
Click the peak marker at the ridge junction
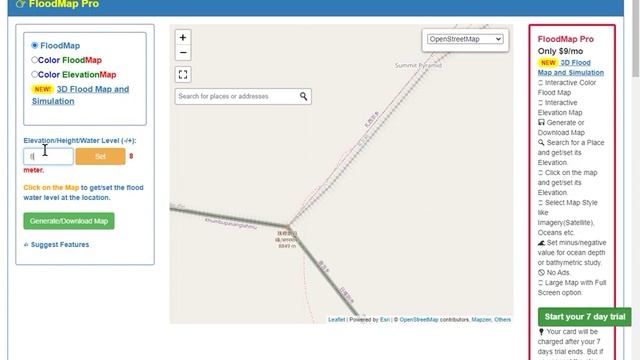tap(288, 227)
